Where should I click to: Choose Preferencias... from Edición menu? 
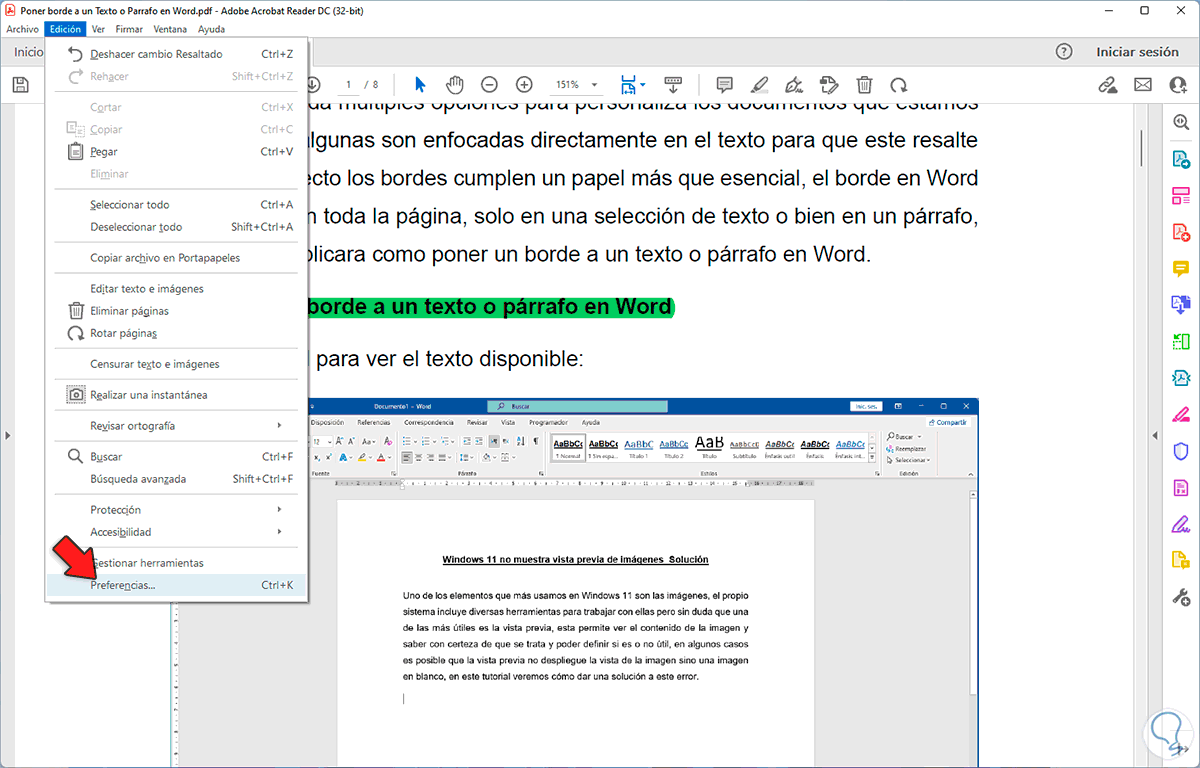point(176,585)
